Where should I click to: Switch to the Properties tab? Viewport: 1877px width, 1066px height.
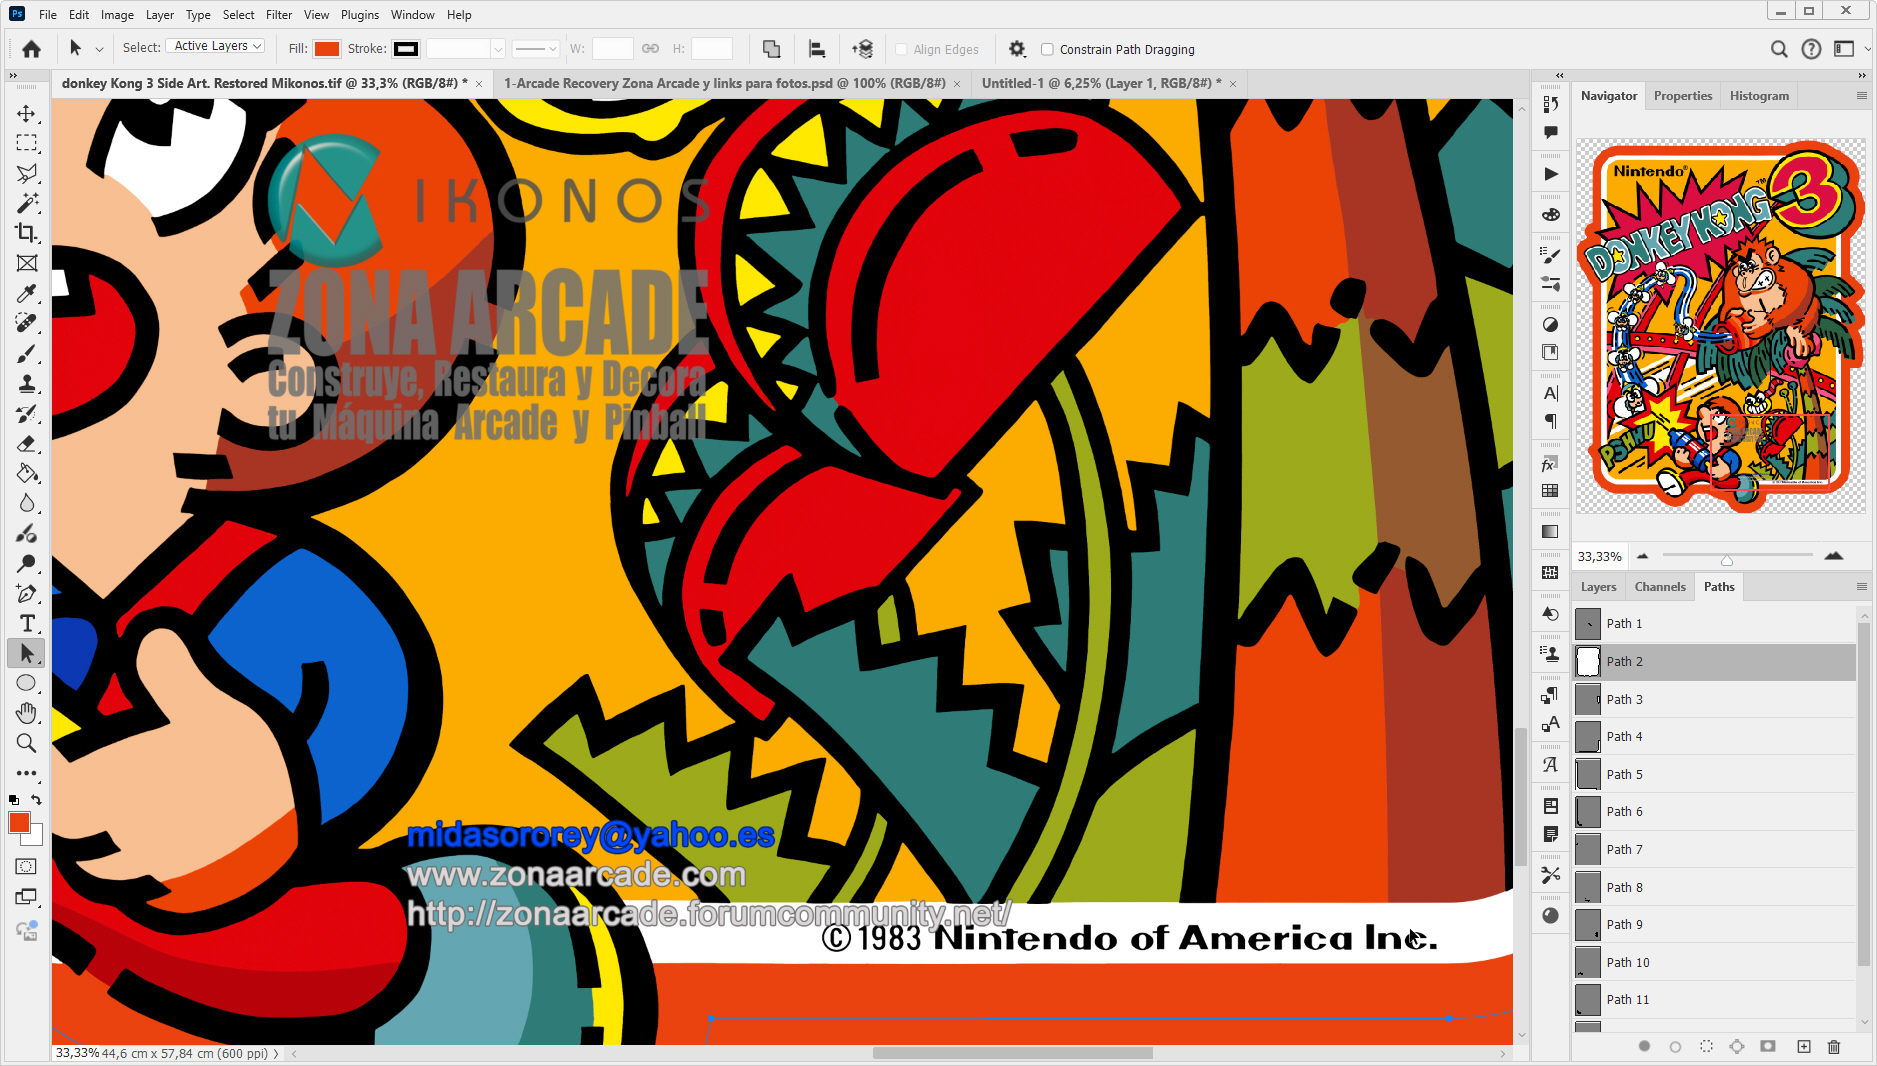tap(1683, 96)
